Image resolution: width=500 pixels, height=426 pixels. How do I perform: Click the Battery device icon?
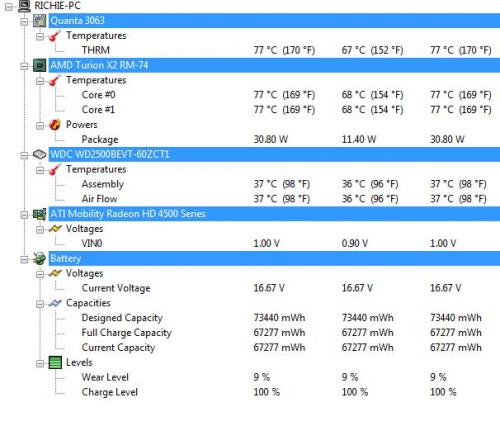coord(40,258)
